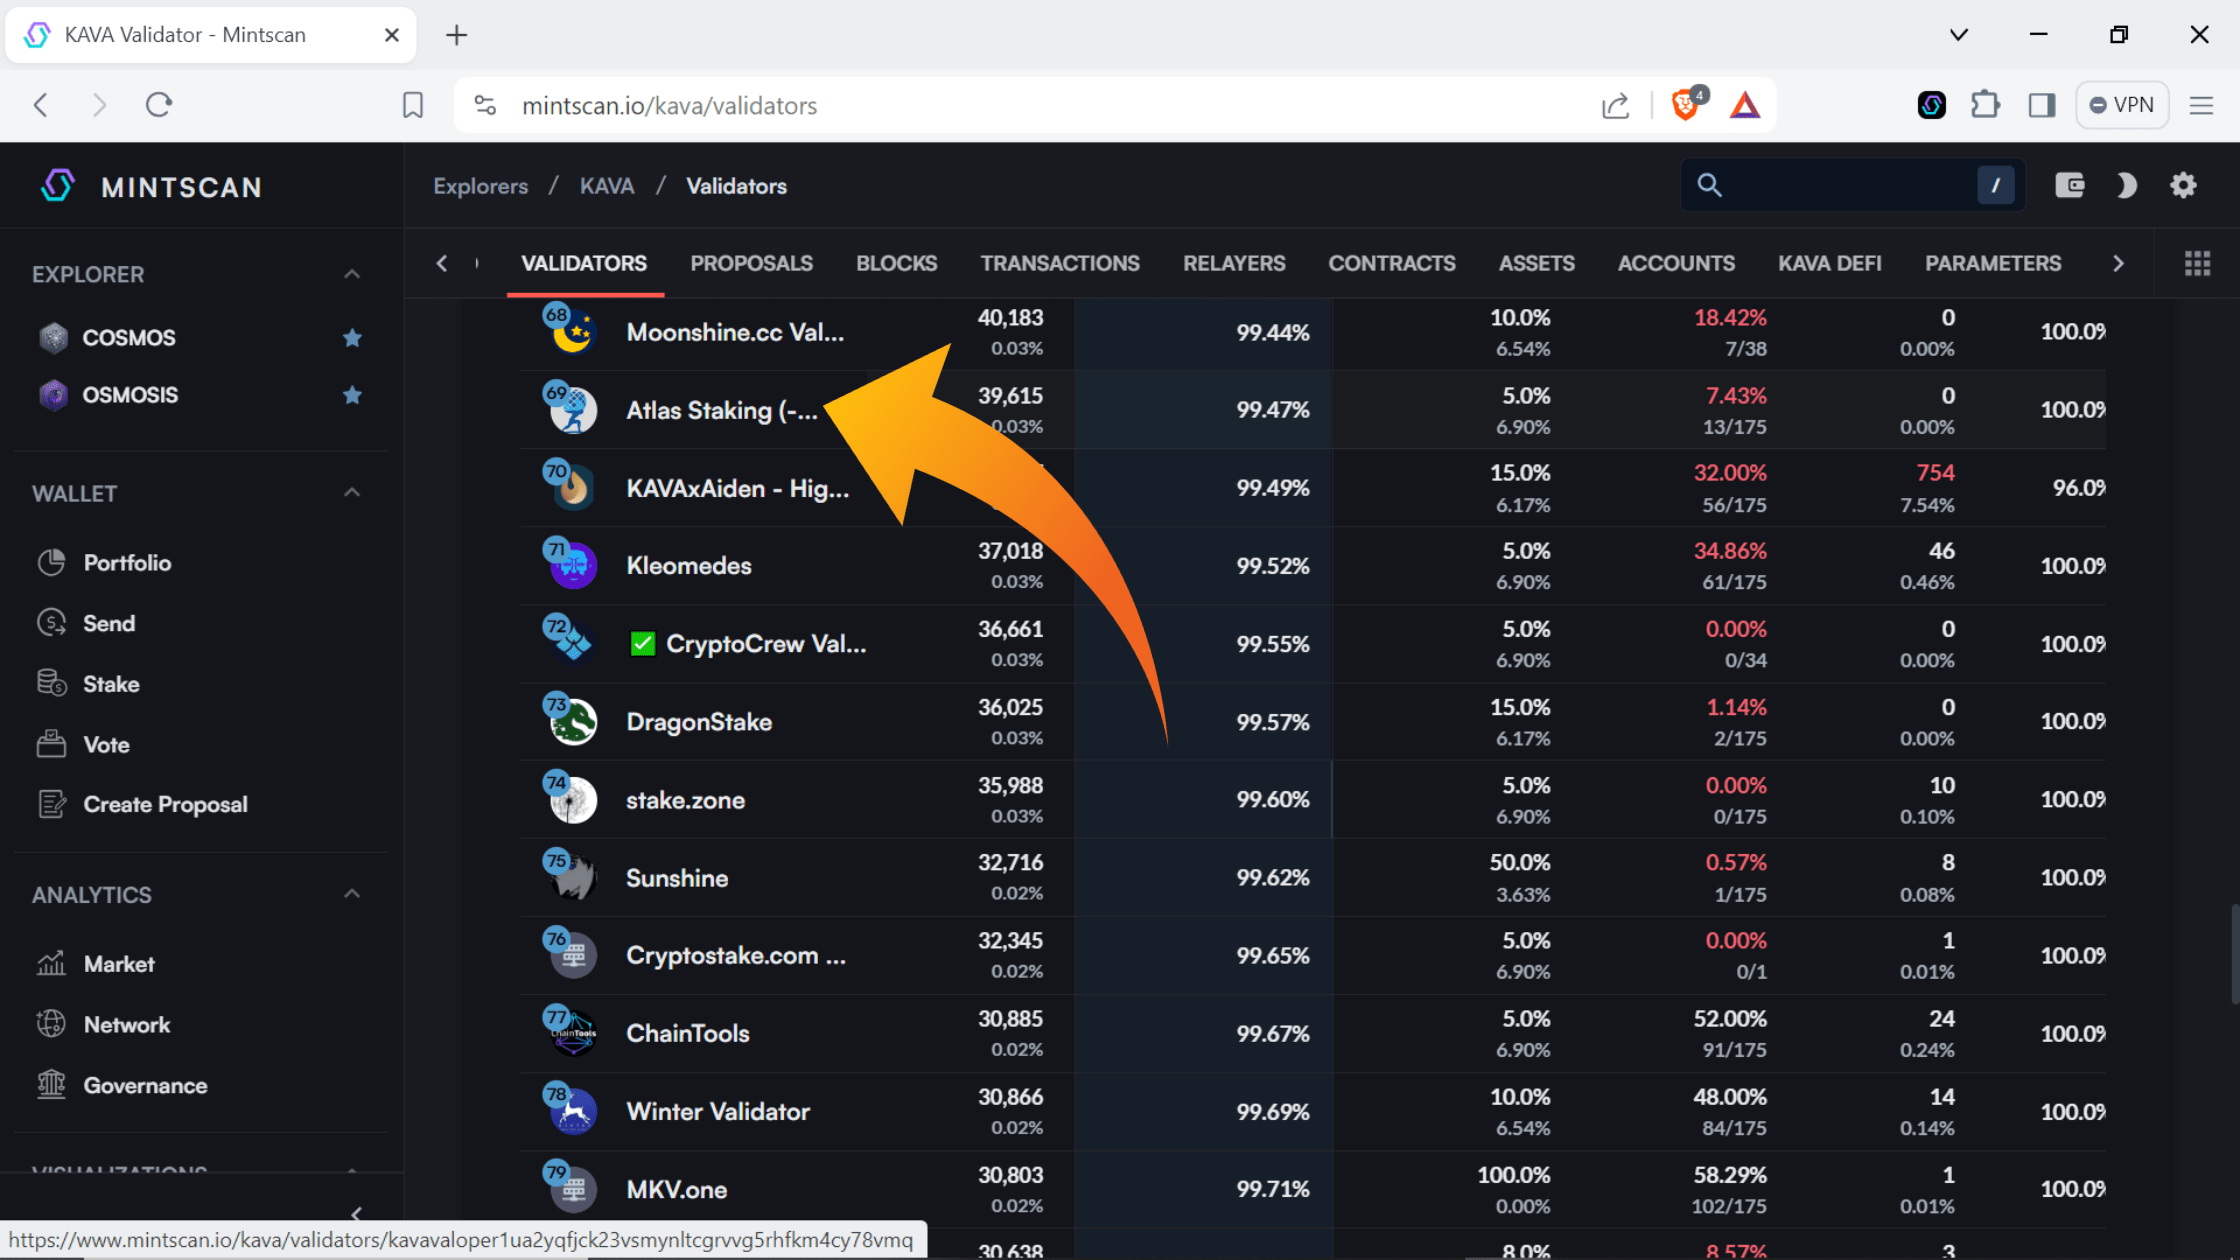This screenshot has height=1260, width=2240.
Task: Toggle dark mode with the moon icon
Action: tap(2126, 185)
